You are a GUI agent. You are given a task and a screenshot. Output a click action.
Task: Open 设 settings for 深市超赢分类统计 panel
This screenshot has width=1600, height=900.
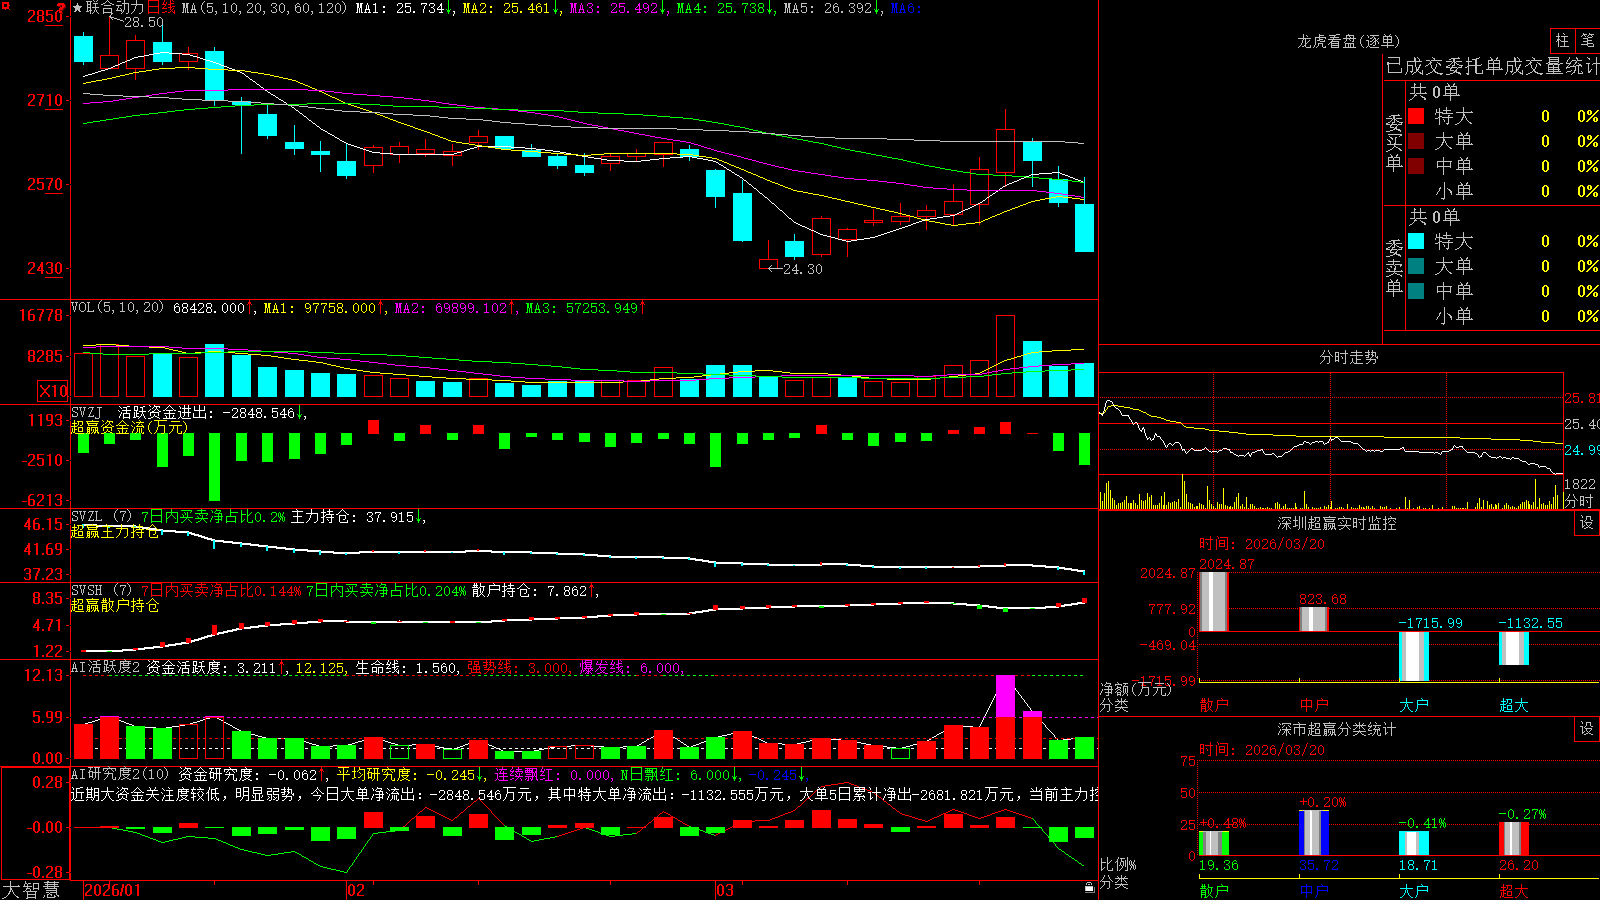coord(1587,729)
